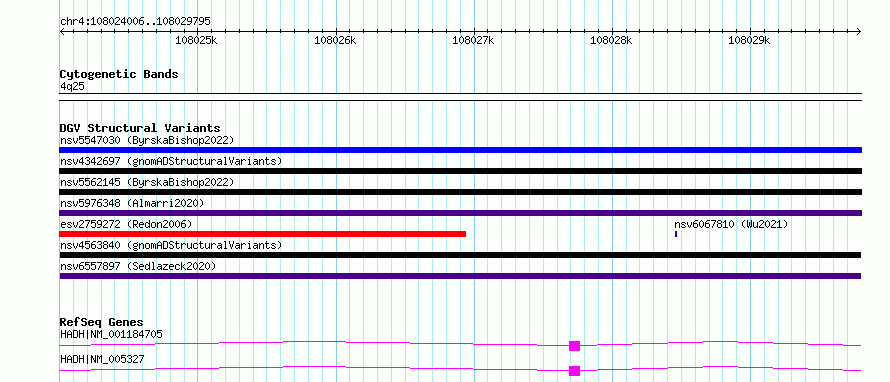The image size is (890, 382).
Task: Click the 108028k ruler position
Action: [611, 40]
